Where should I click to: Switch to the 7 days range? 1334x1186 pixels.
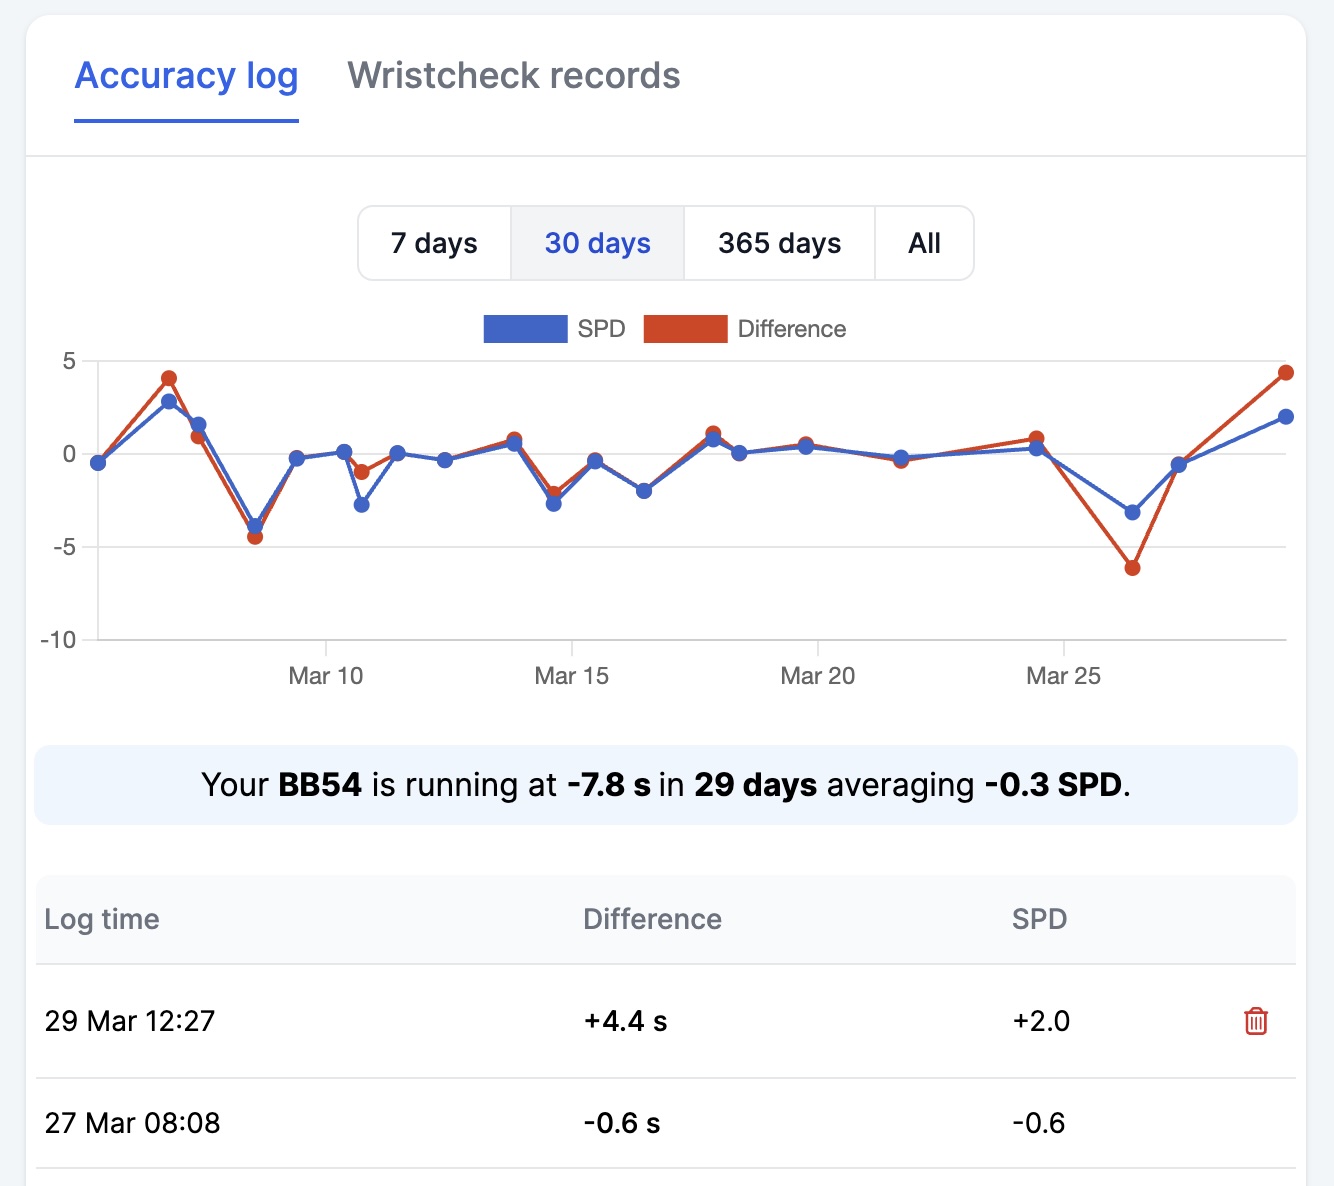click(x=434, y=243)
